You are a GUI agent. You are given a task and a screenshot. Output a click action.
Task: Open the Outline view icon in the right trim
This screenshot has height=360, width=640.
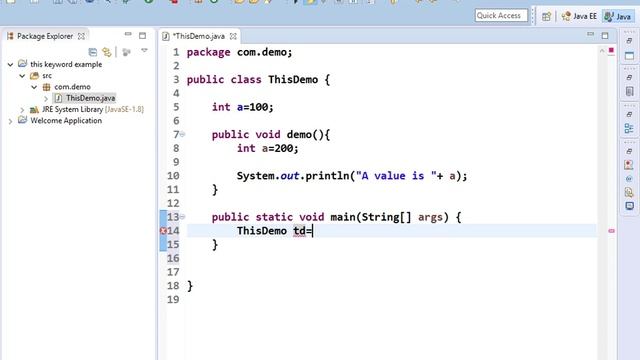pyautogui.click(x=629, y=129)
